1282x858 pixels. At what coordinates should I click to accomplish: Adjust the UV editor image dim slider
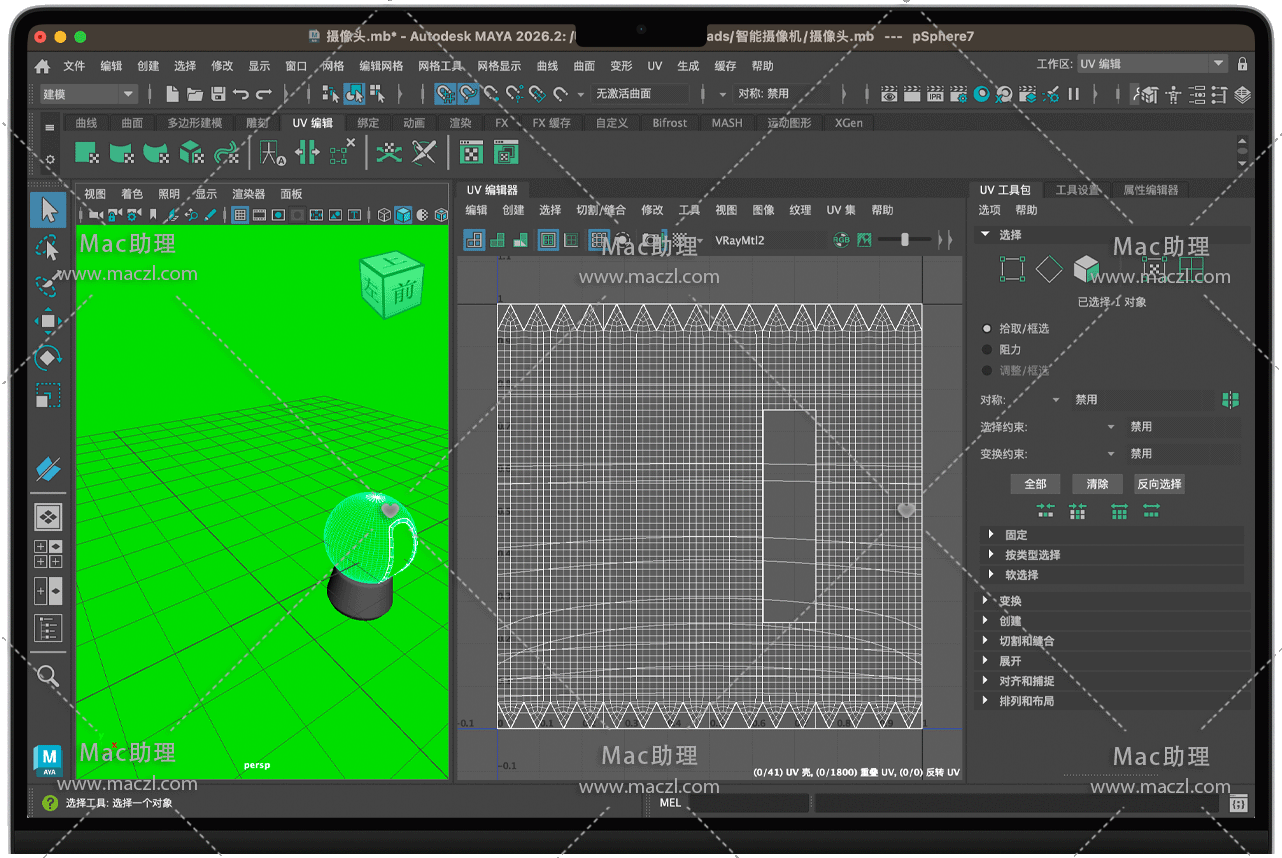pos(905,240)
